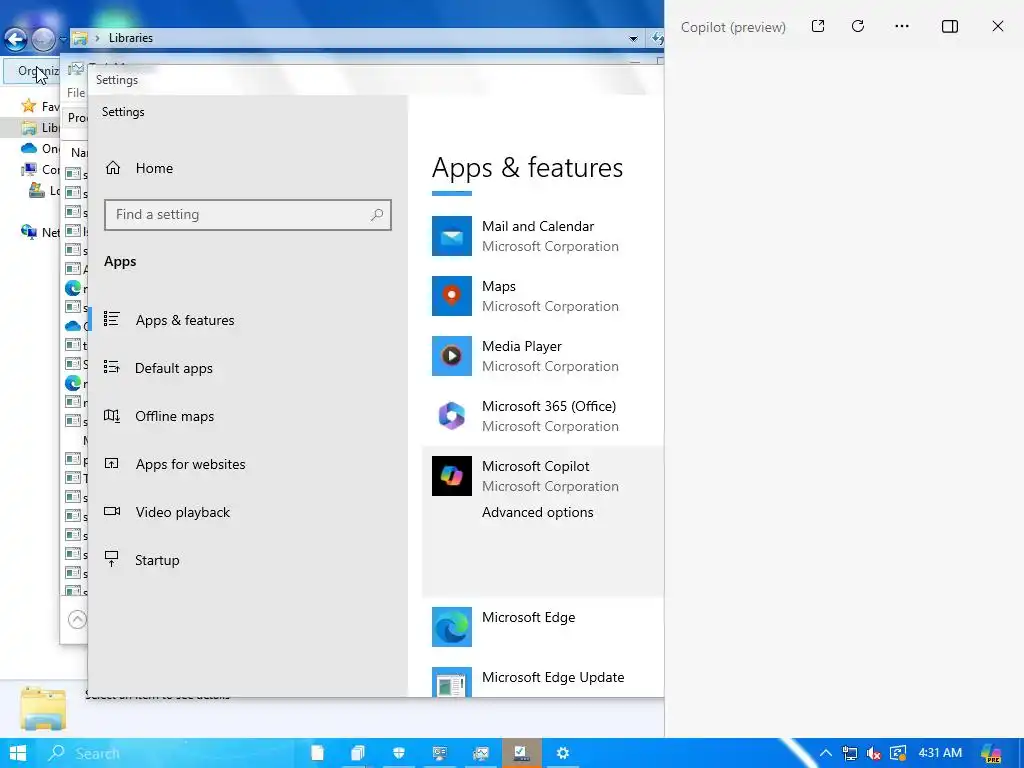Open the Settings gear on the taskbar

pos(563,753)
